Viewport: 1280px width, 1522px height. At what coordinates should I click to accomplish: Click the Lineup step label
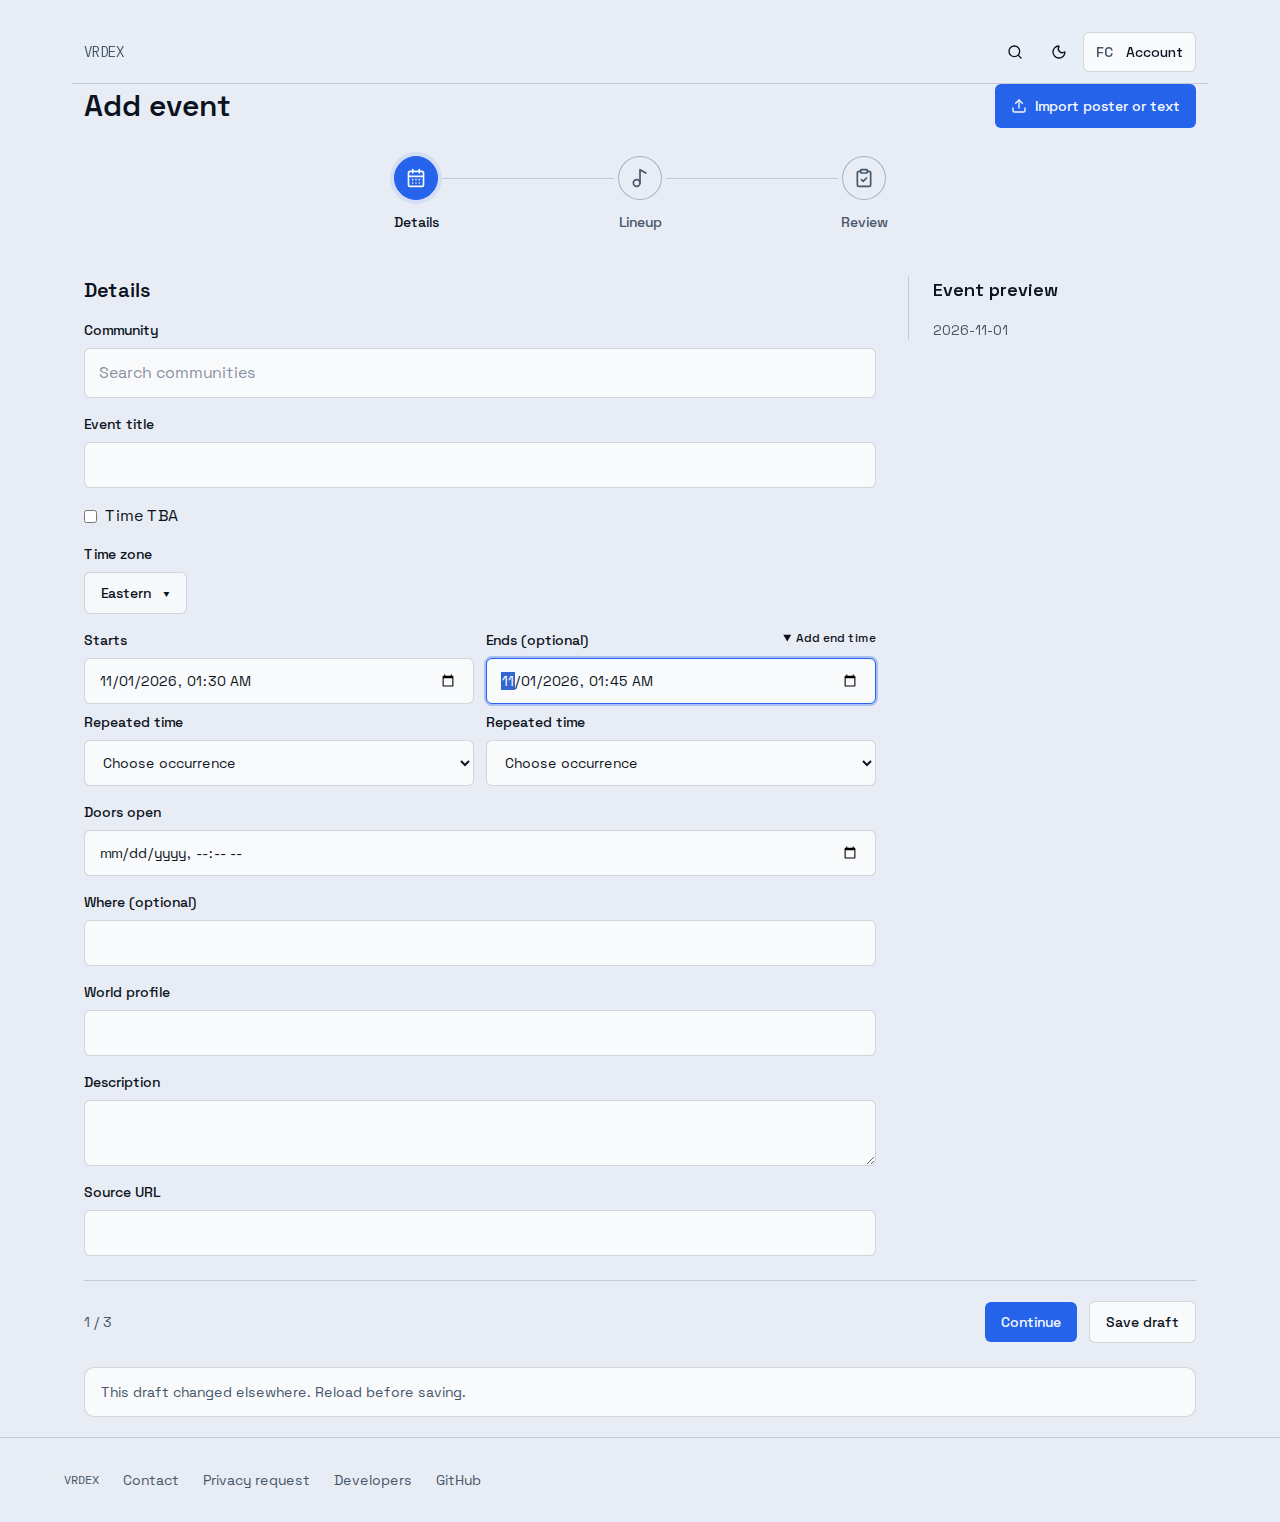tap(640, 222)
